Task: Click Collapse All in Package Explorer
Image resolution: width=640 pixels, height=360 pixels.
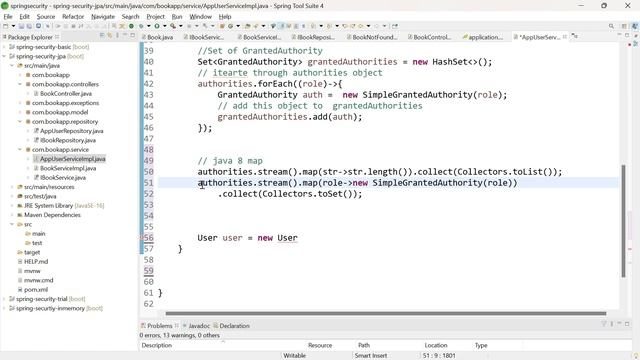Action: tap(102, 36)
